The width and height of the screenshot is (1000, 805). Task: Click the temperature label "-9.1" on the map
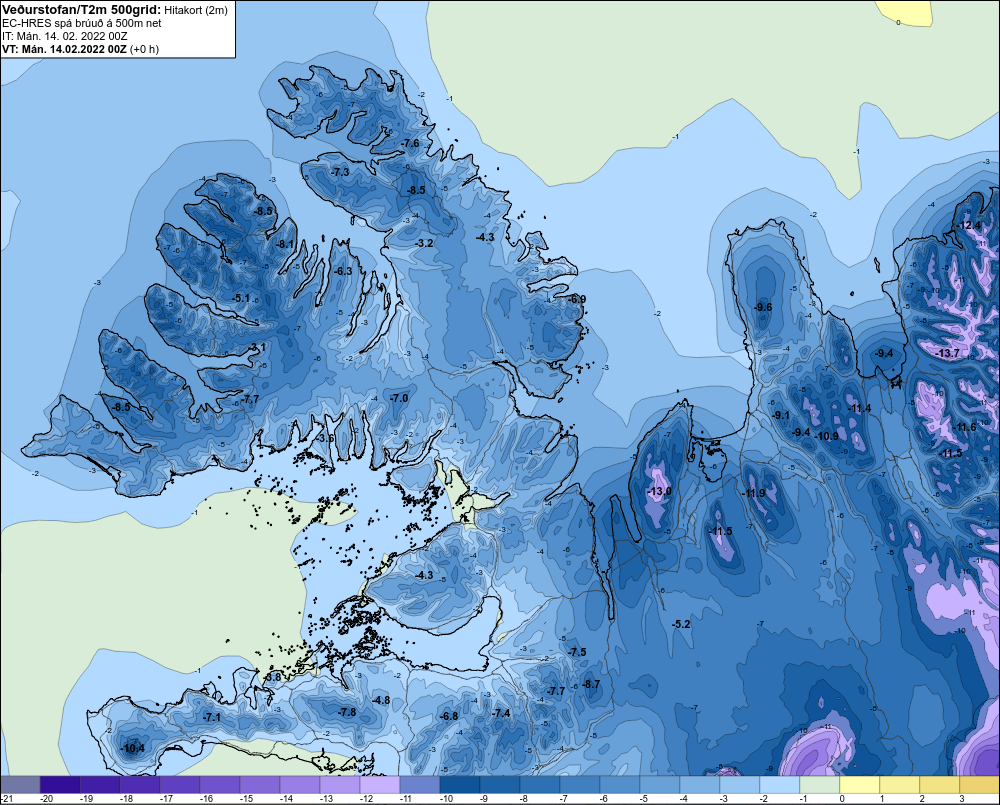781,415
